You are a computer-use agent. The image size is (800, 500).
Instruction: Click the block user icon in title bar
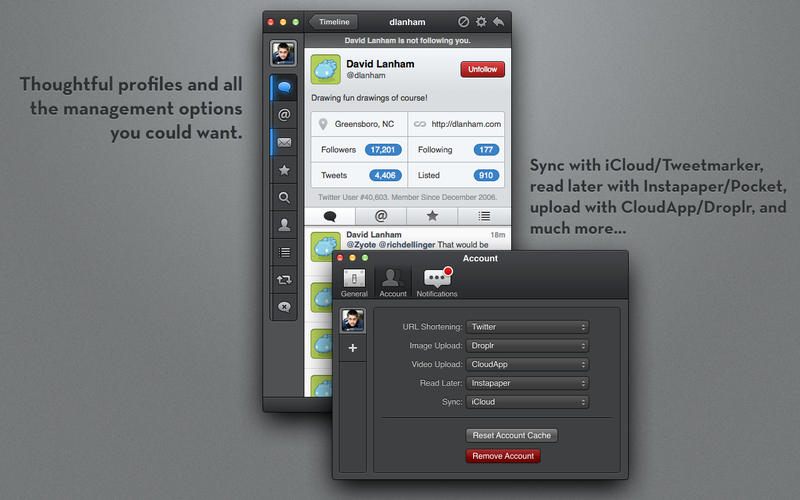click(x=463, y=21)
